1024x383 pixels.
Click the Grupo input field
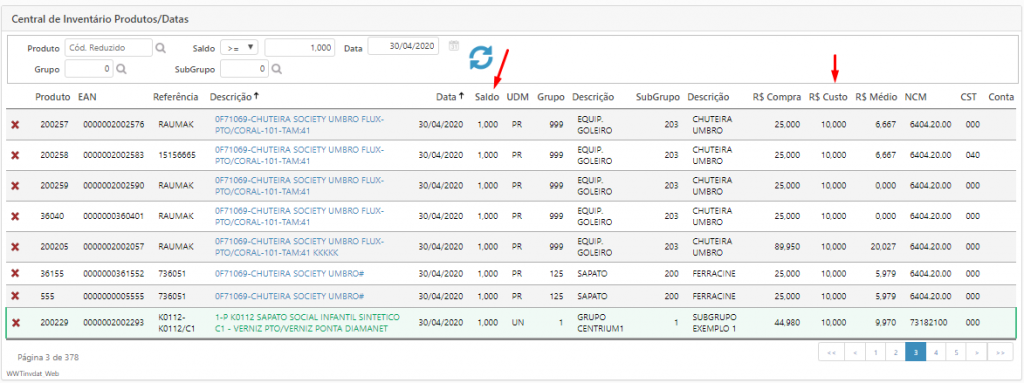[x=89, y=69]
